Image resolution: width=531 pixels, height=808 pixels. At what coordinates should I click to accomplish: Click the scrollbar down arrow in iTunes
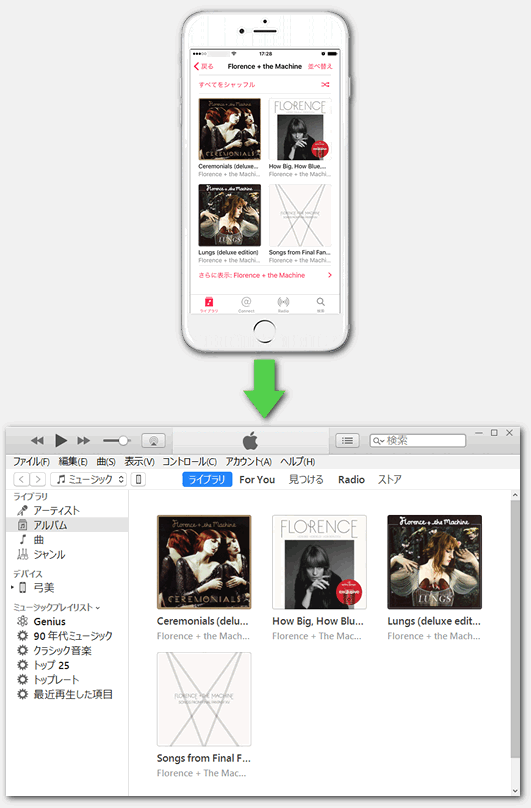515,791
